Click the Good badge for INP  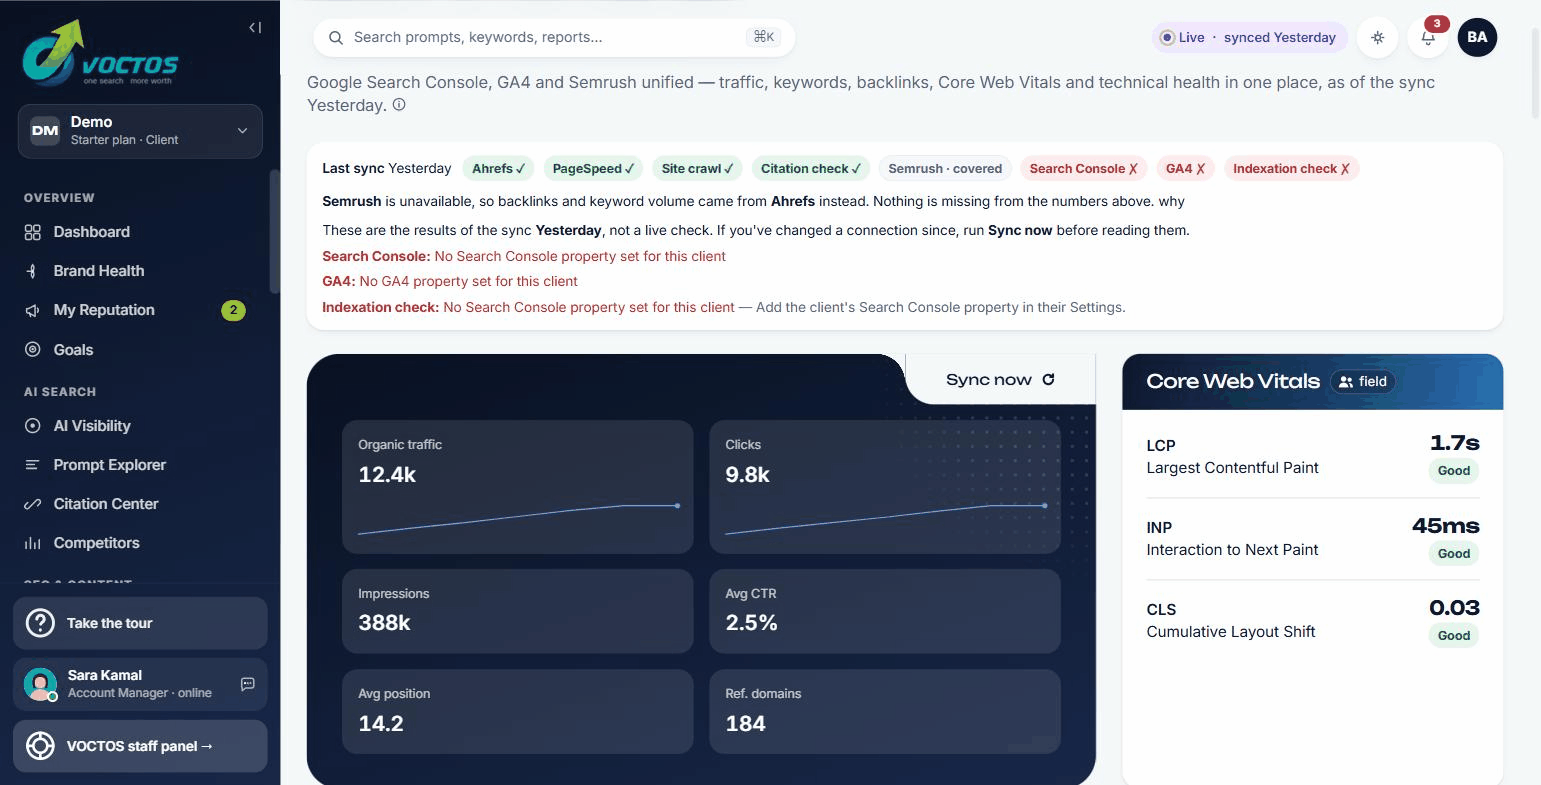(1454, 553)
